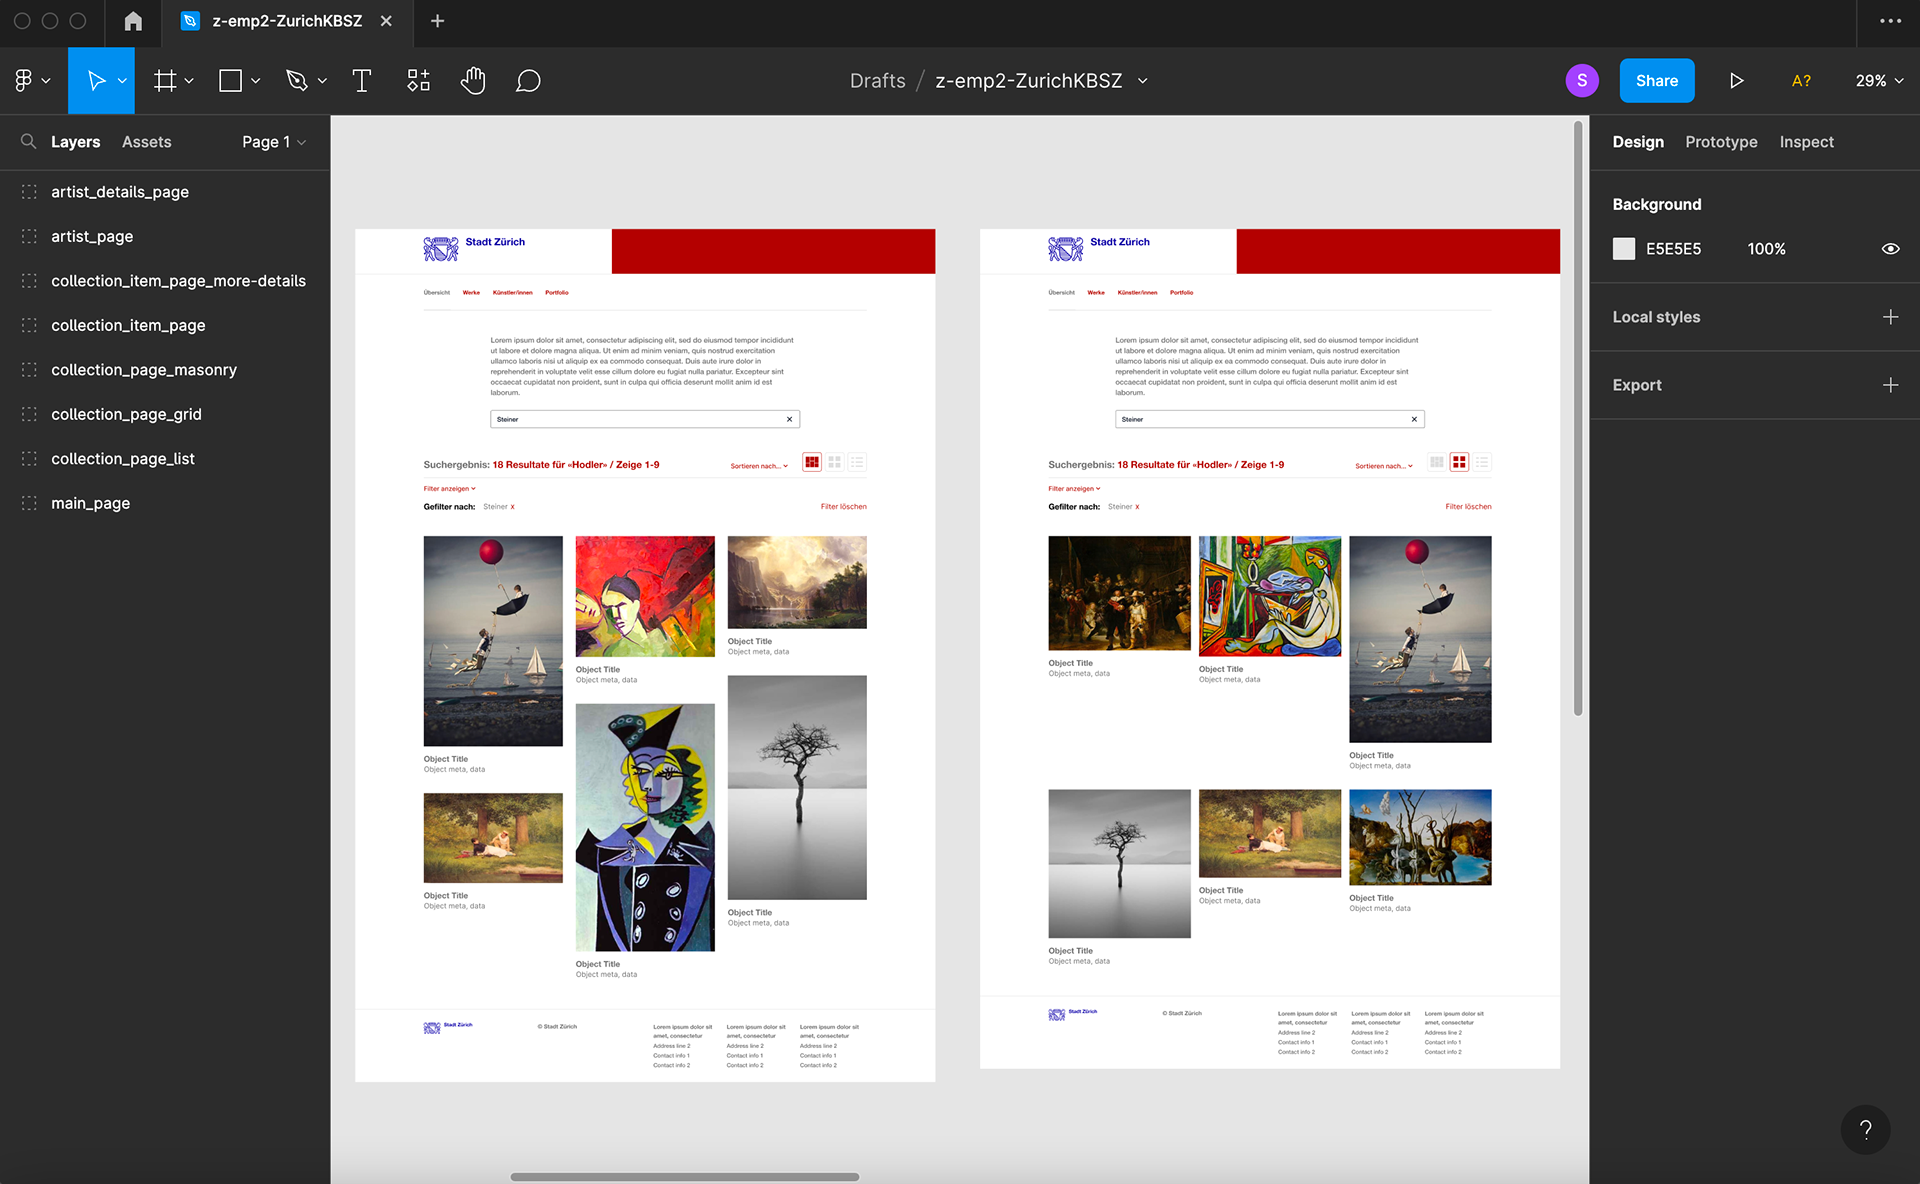Add a local style with plus

[x=1890, y=317]
